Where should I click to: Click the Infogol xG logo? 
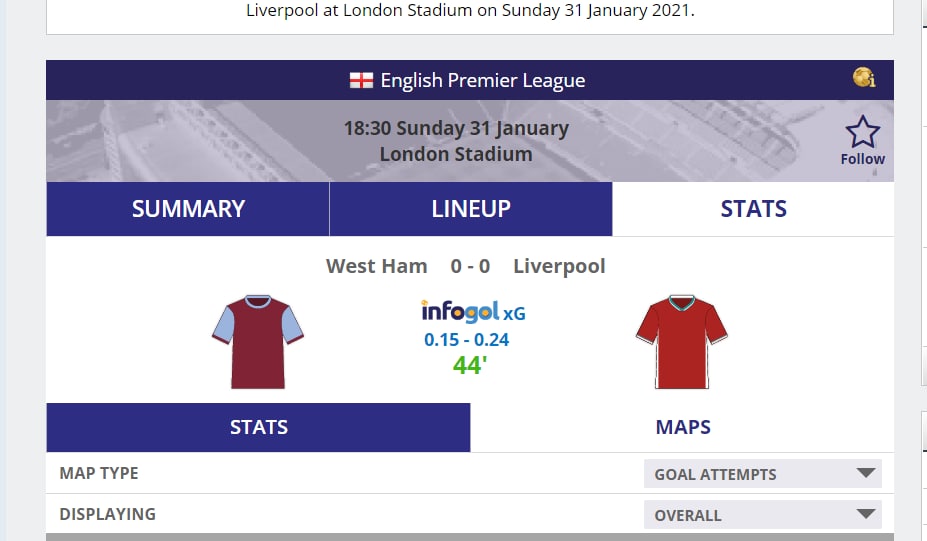pyautogui.click(x=473, y=311)
